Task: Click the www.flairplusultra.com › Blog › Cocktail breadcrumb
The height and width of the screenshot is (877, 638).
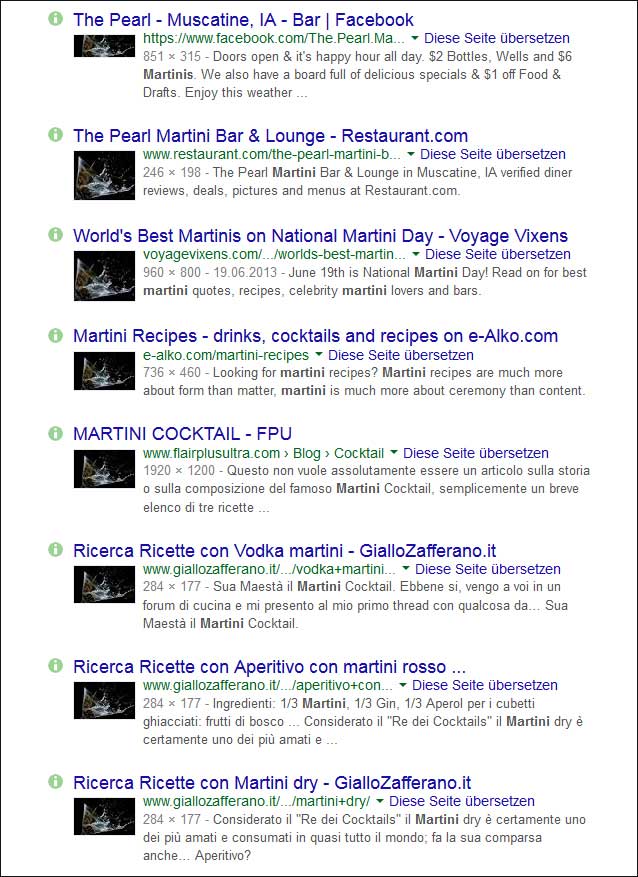Action: click(263, 452)
